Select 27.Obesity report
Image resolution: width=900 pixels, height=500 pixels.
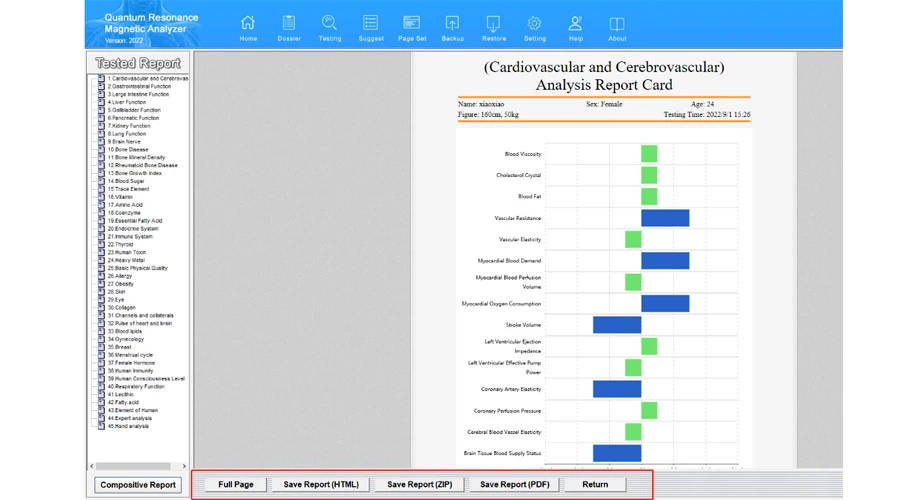pyautogui.click(x=121, y=284)
